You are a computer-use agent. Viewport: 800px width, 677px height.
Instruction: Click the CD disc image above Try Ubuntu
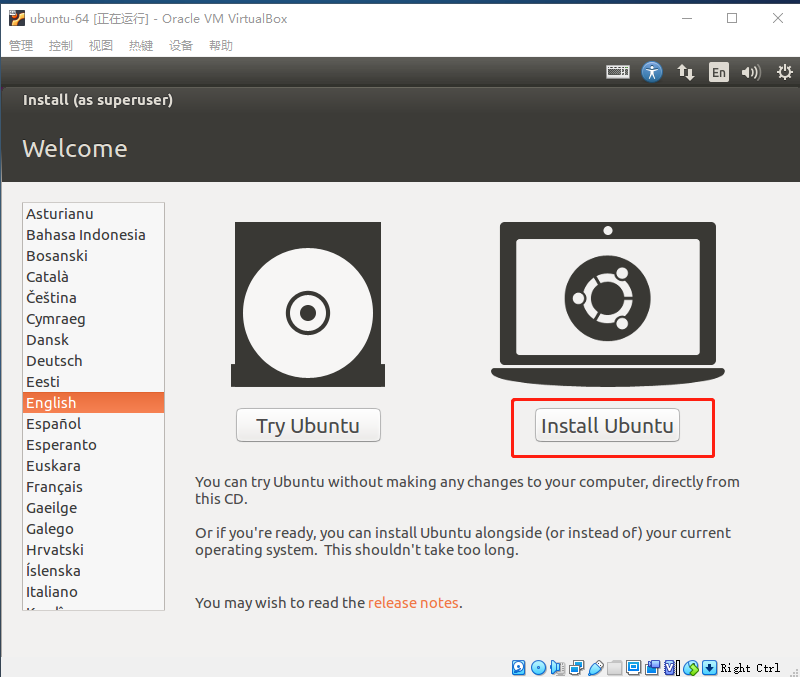point(308,304)
